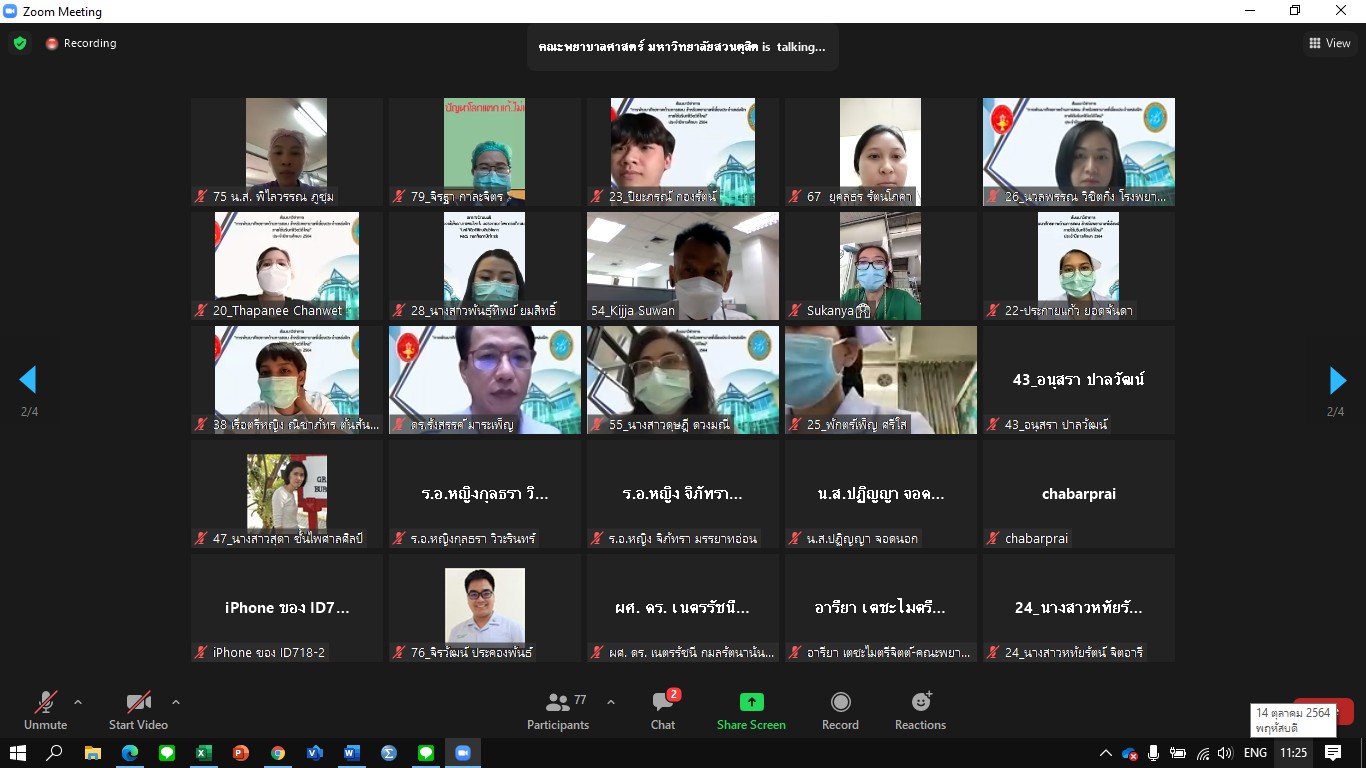The image size is (1366, 768).
Task: Open Windows notification center
Action: pyautogui.click(x=1333, y=753)
